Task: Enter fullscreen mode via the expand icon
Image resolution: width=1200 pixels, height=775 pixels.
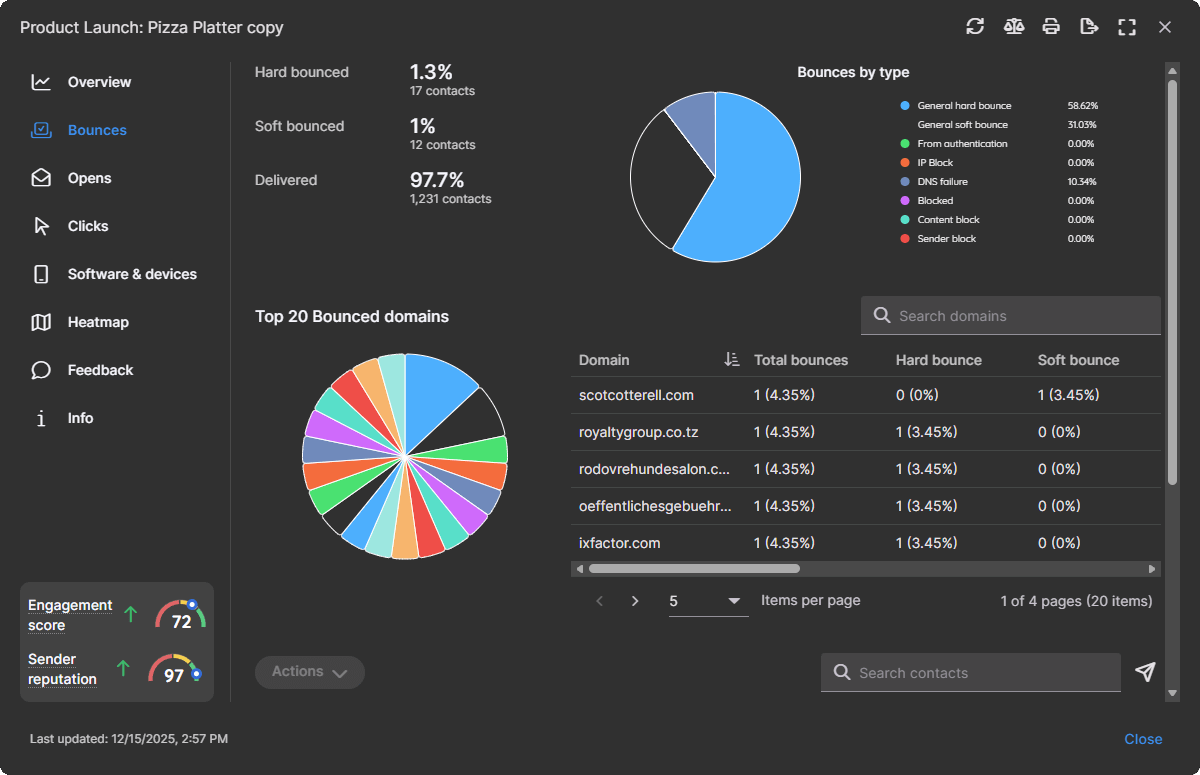Action: (1126, 27)
